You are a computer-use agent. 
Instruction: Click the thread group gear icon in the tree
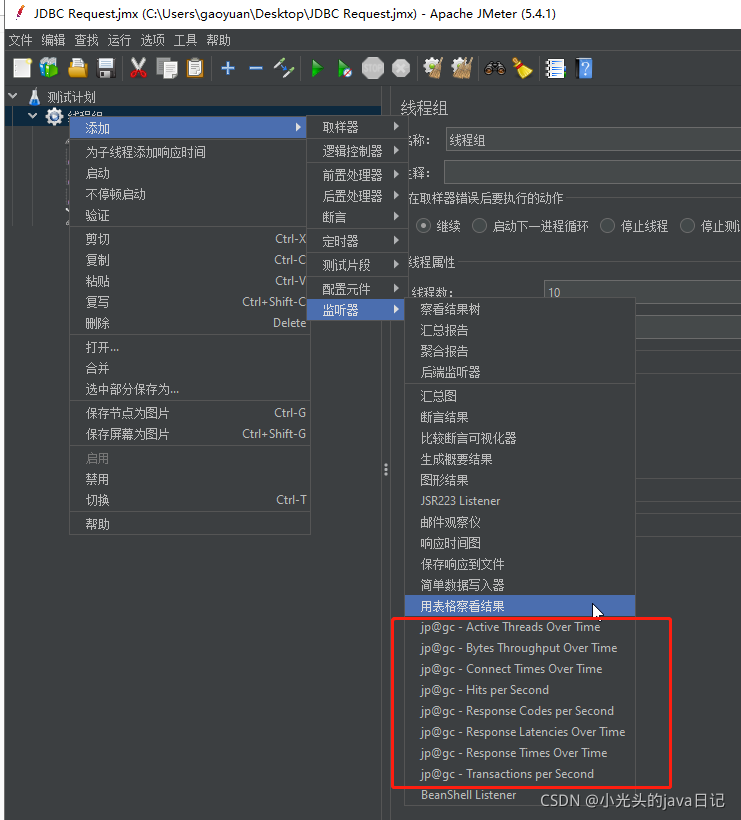click(x=54, y=116)
